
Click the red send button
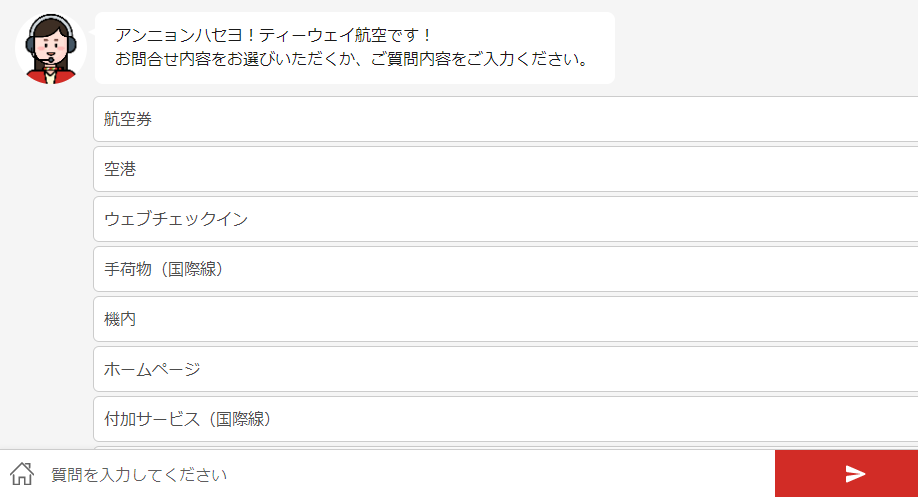(846, 474)
